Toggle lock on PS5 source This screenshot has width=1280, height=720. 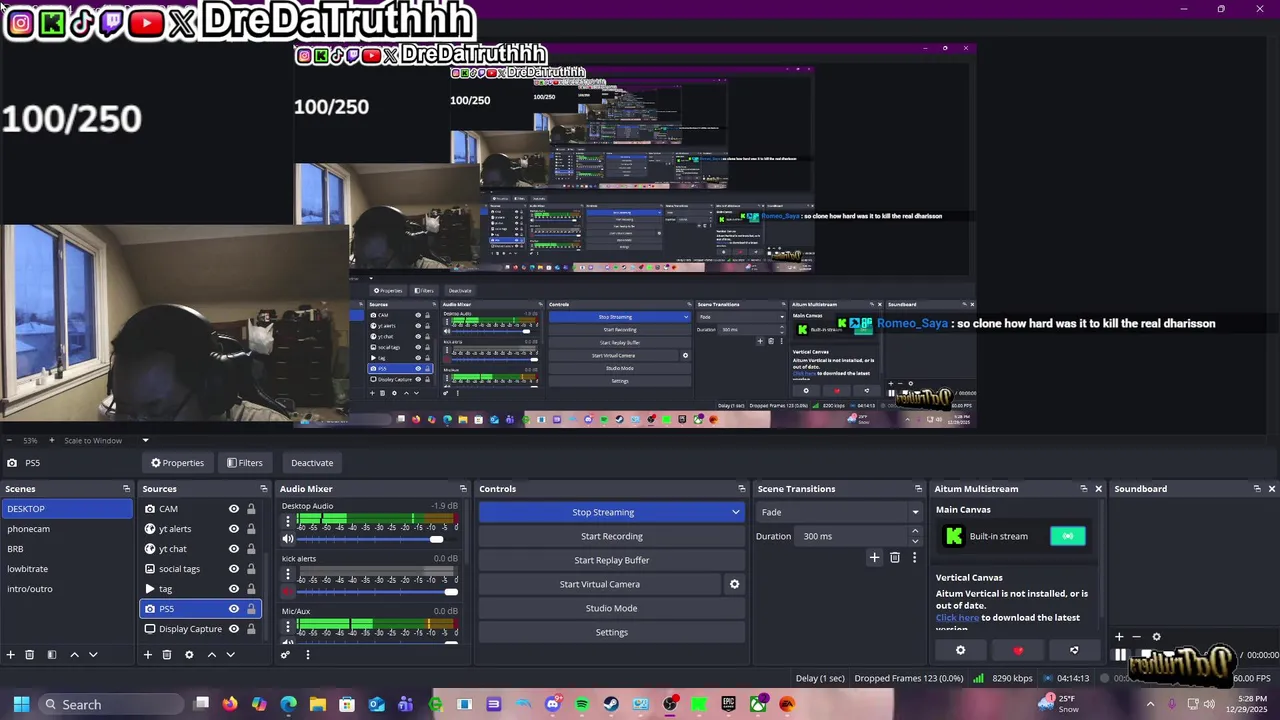(251, 609)
